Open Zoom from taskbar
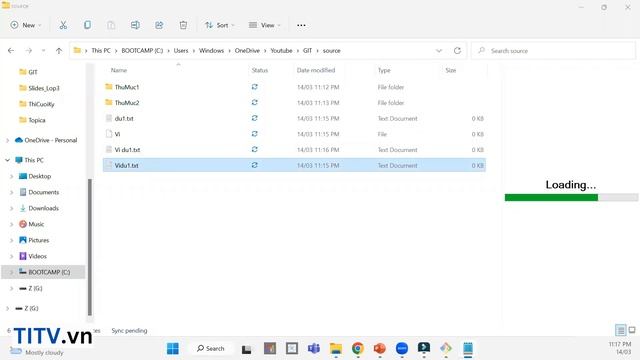Screen dimensions: 640x360 click(402, 349)
